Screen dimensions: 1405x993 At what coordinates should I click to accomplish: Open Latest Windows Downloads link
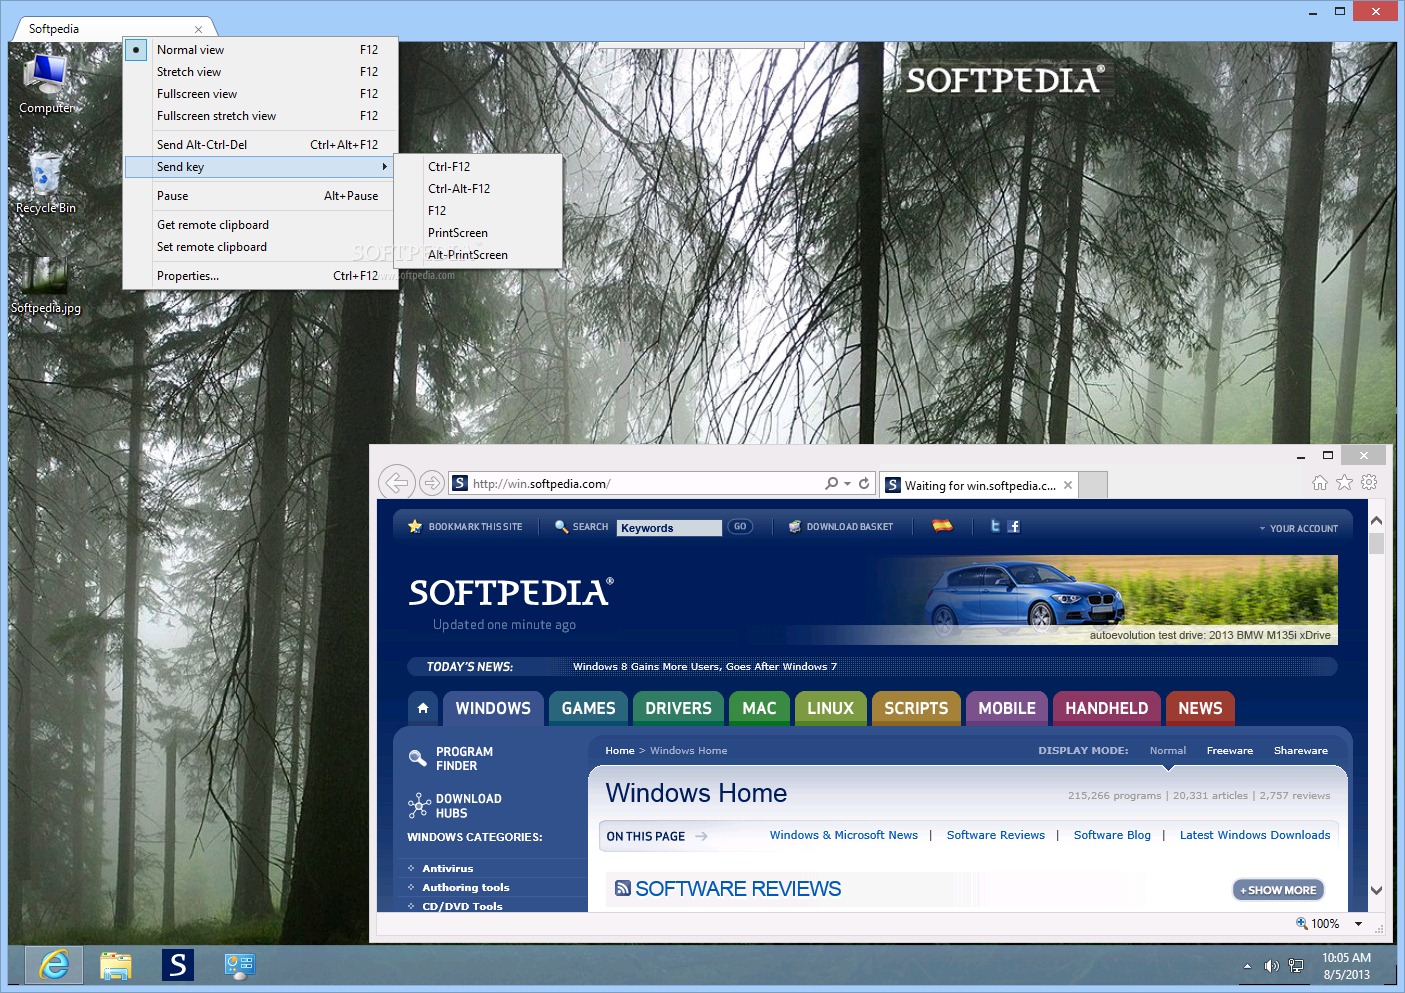[1255, 835]
